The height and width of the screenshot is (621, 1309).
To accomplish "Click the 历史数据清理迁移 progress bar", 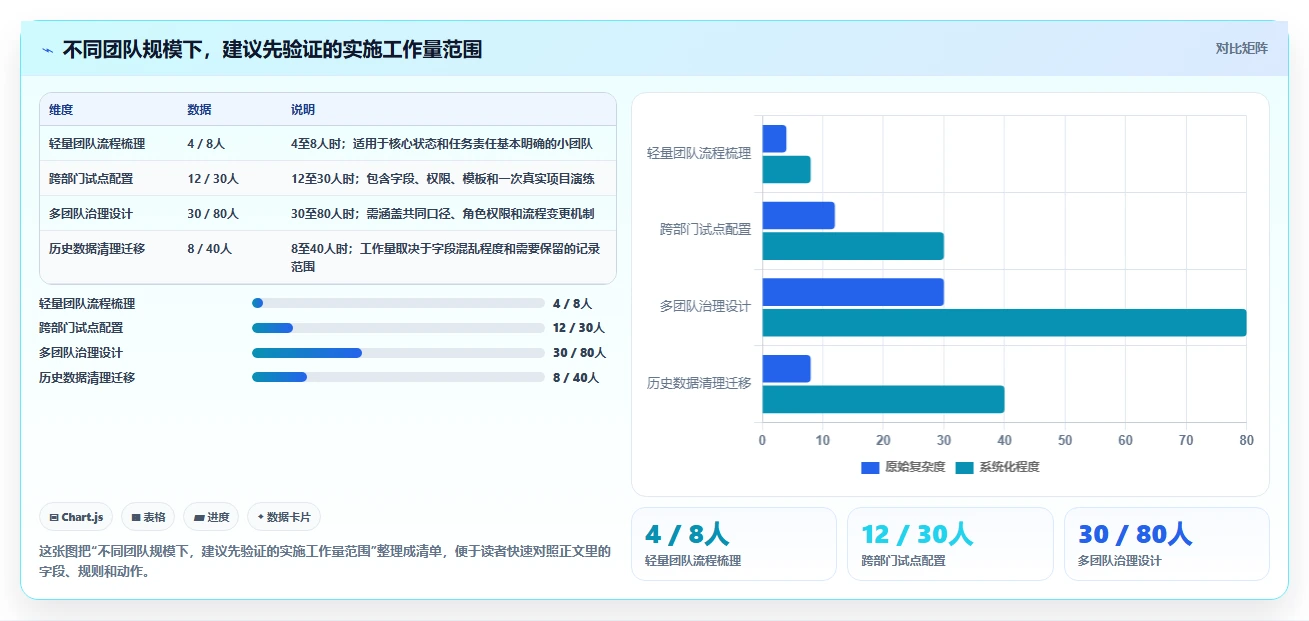I will click(398, 377).
